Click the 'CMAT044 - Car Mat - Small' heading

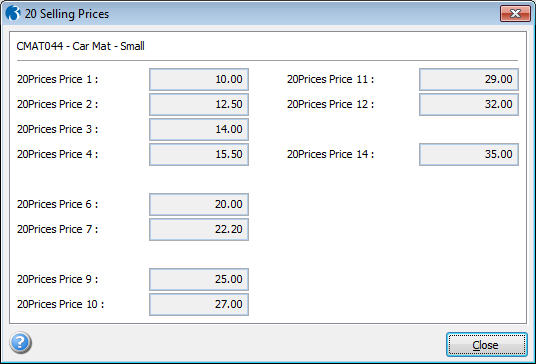point(80,46)
